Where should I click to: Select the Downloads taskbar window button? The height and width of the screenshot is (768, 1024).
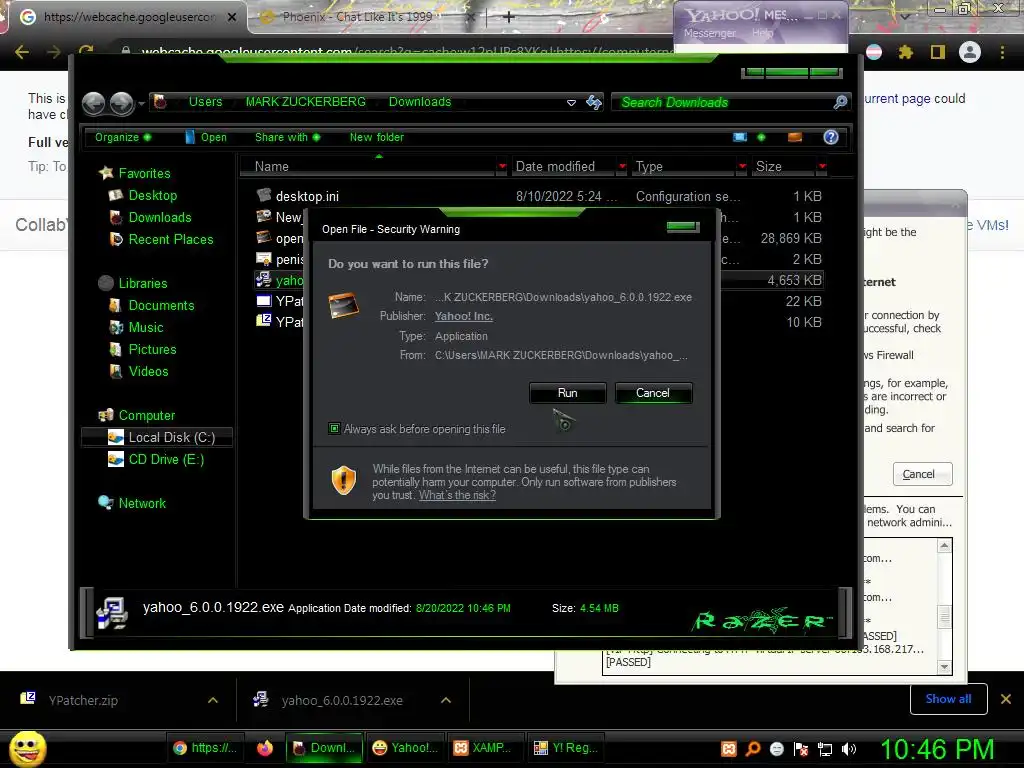324,748
